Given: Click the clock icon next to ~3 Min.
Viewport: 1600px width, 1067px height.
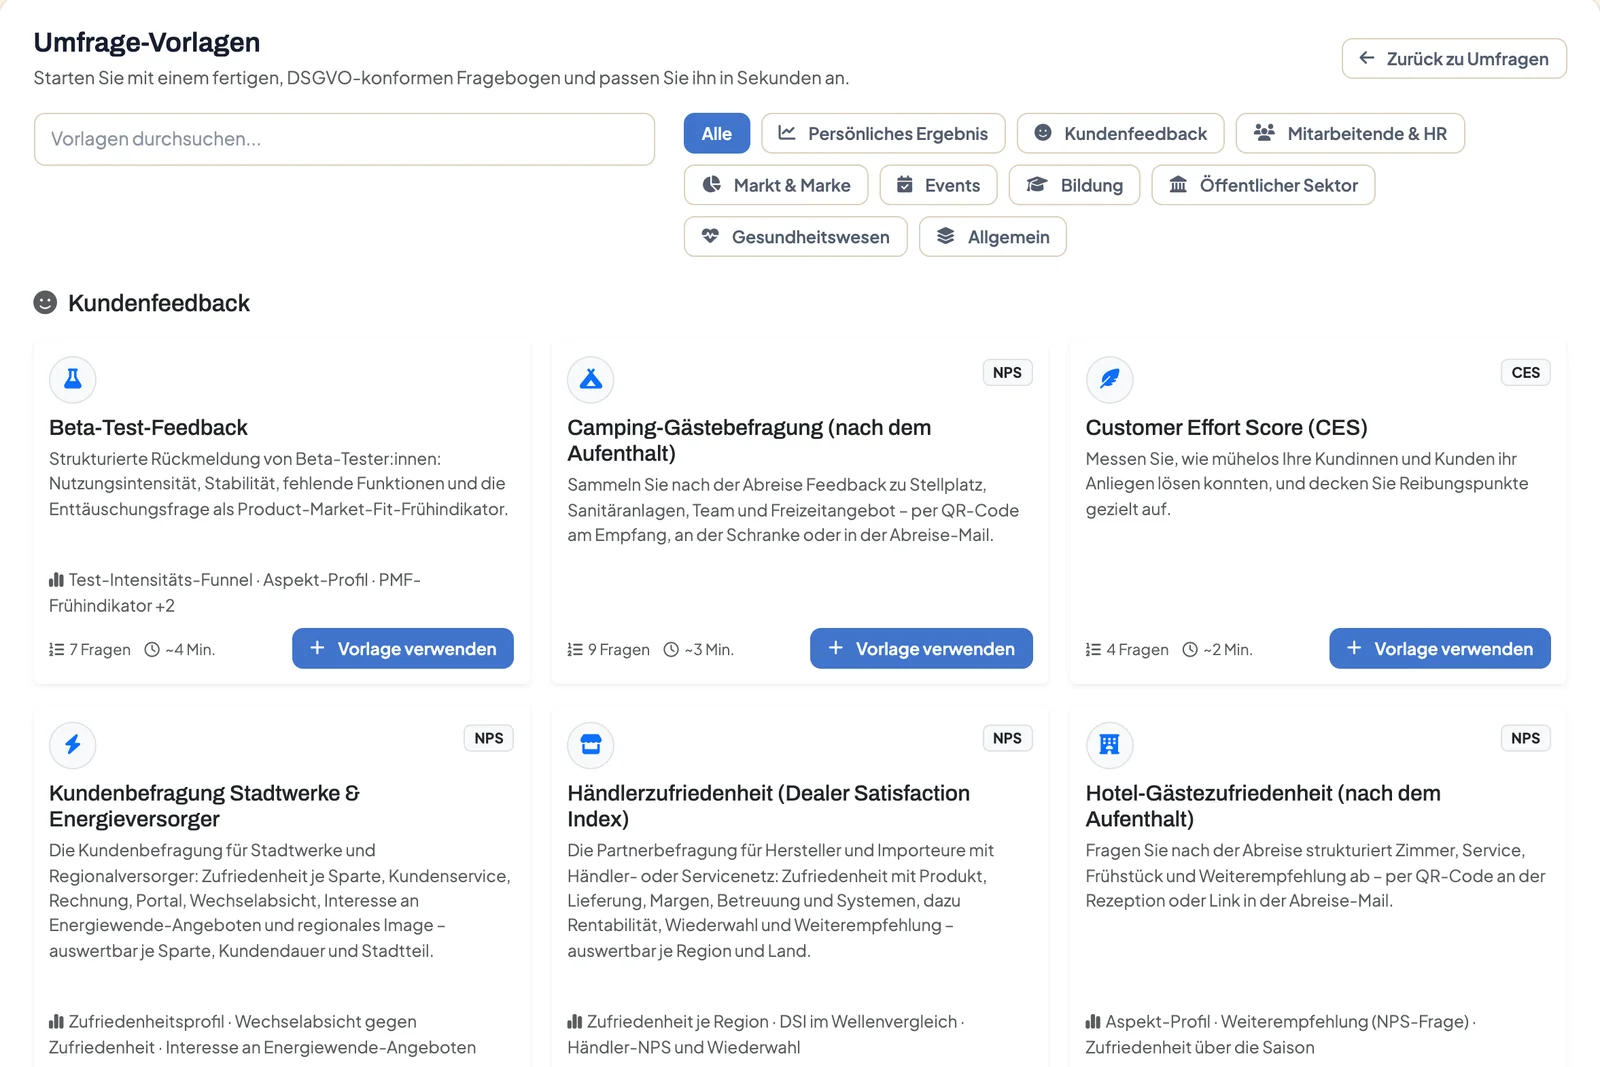Looking at the screenshot, I should tap(672, 649).
